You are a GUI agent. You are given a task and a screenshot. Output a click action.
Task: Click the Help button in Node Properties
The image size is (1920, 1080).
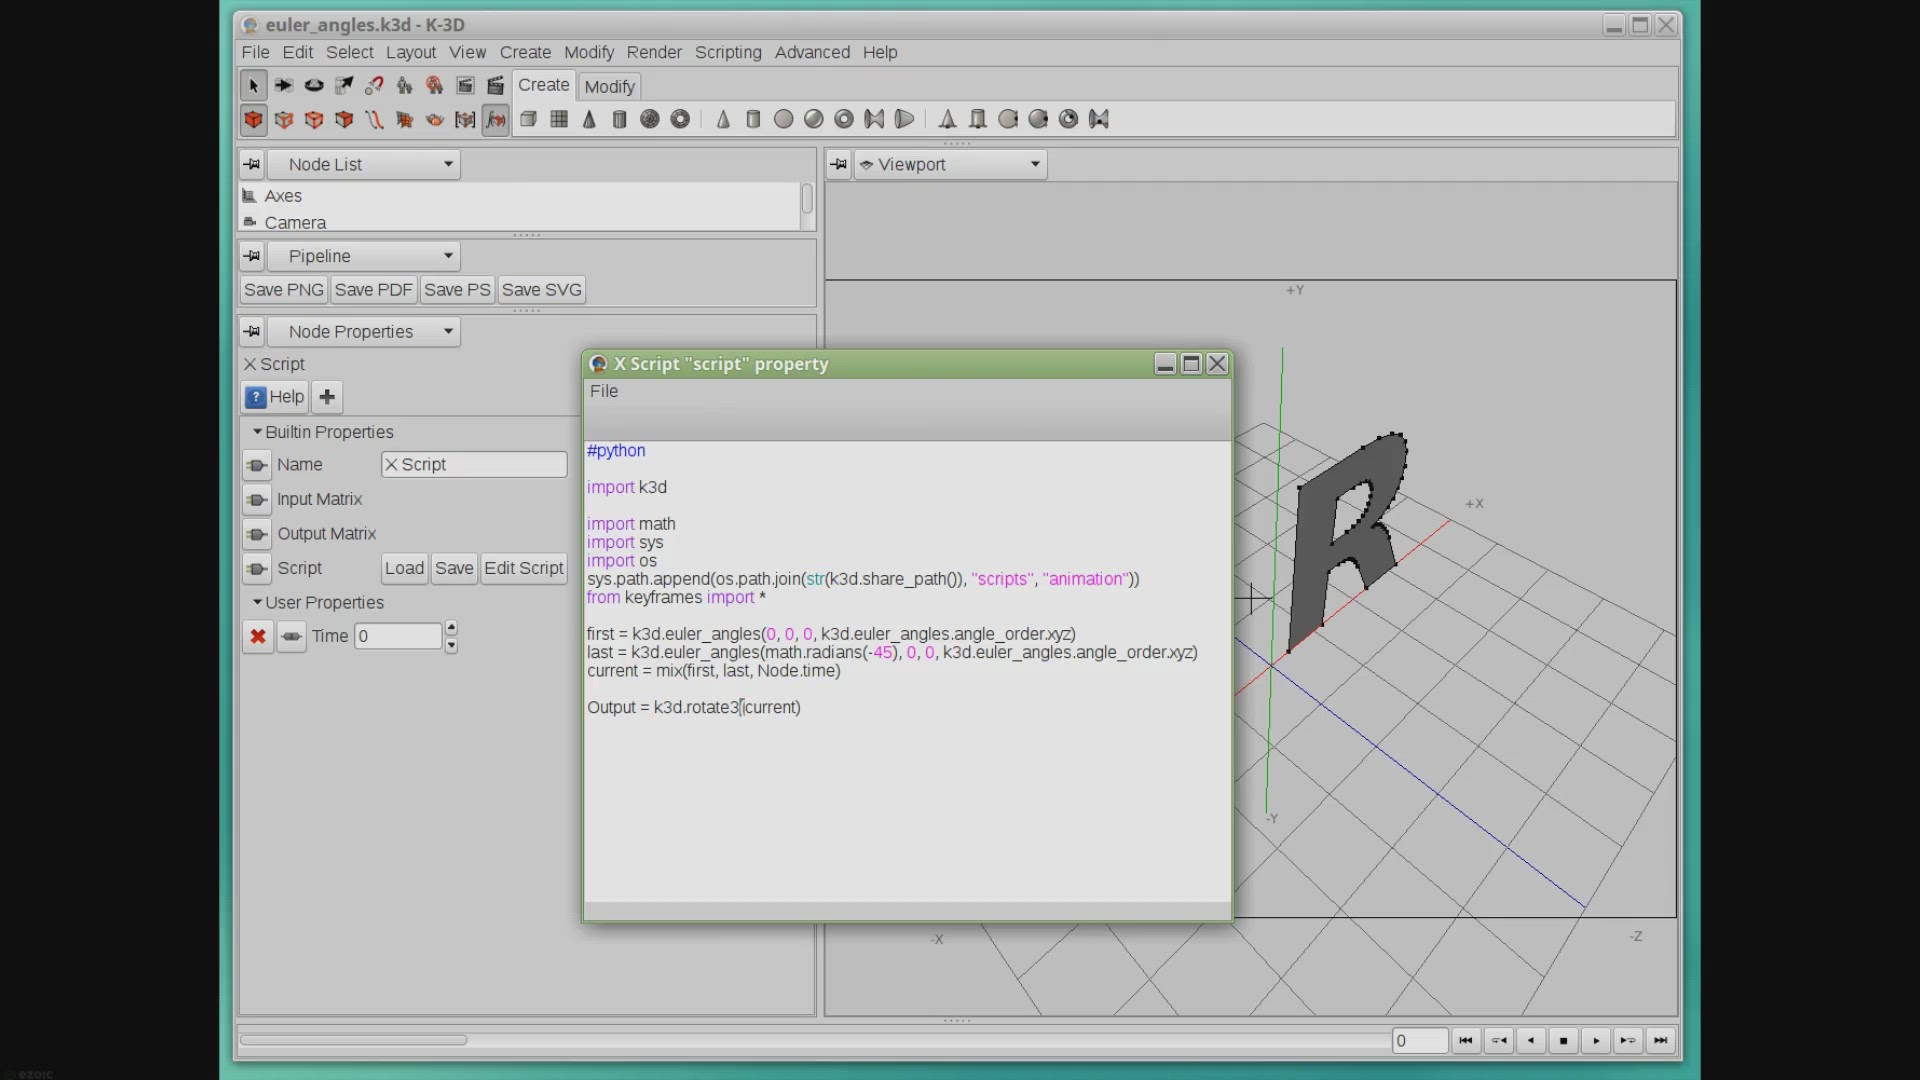[x=274, y=397]
